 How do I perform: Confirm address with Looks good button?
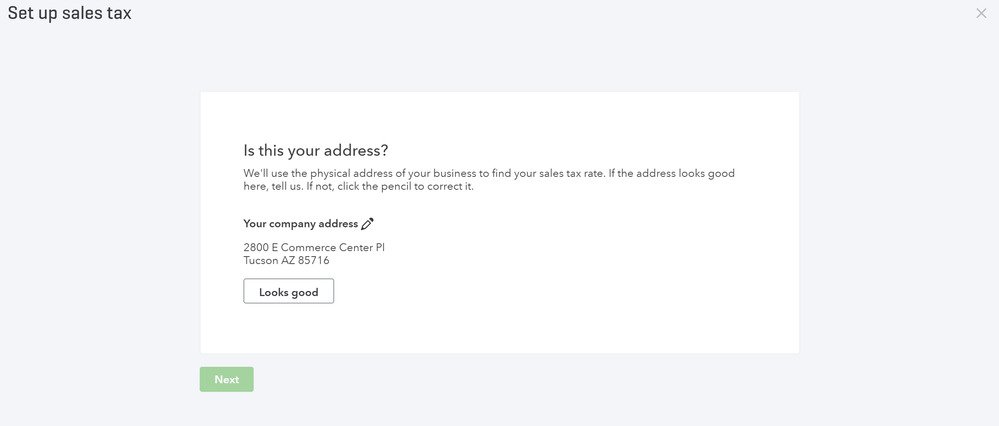(x=288, y=292)
